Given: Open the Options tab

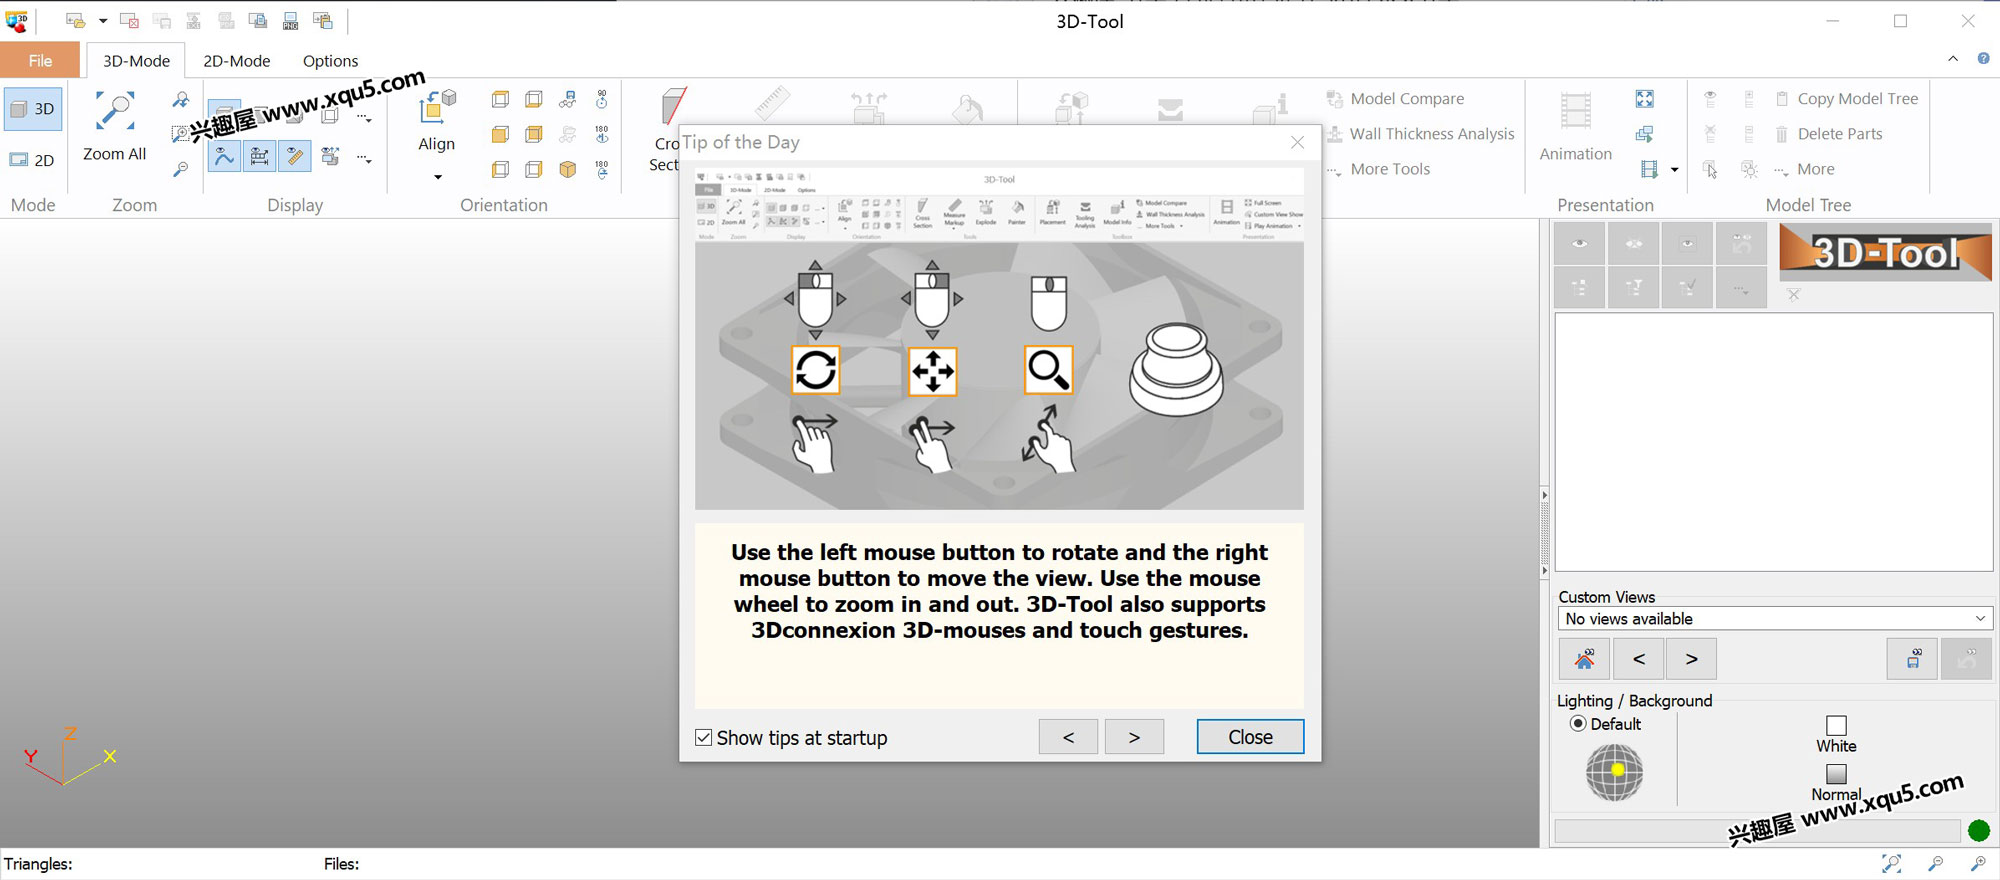Looking at the screenshot, I should point(330,60).
